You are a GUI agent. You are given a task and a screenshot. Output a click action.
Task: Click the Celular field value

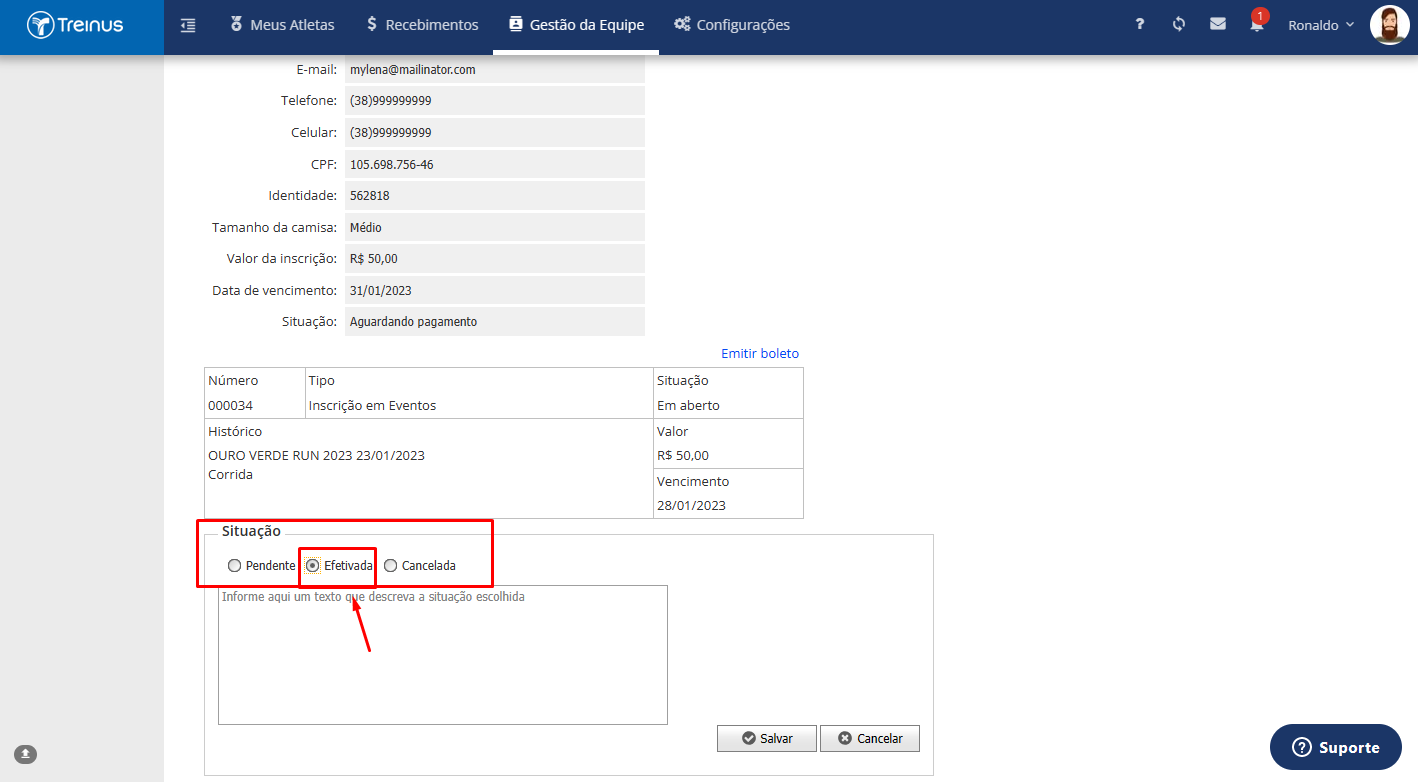[495, 132]
